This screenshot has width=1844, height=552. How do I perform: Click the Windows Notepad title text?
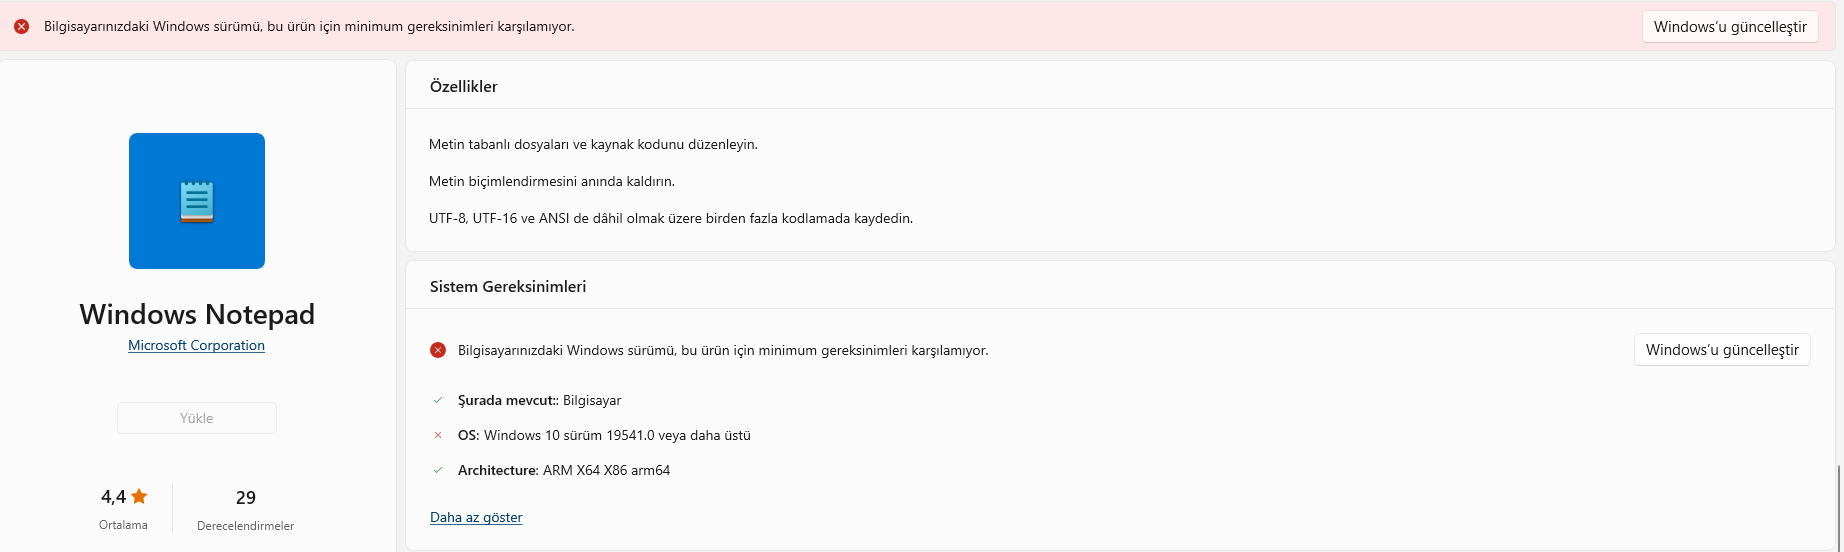197,314
